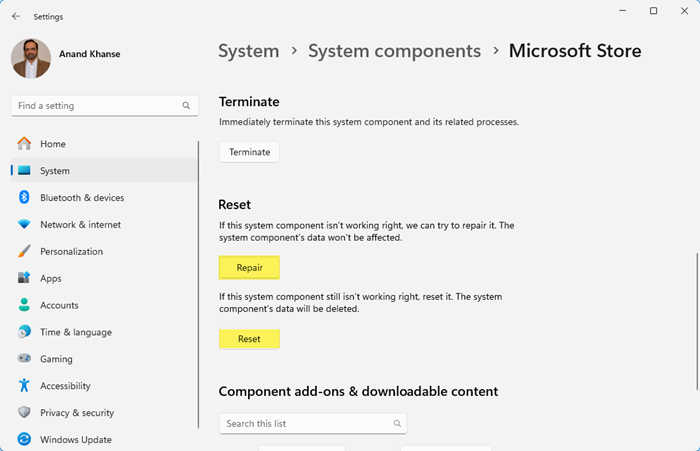Click the Find a setting search box
Image resolution: width=700 pixels, height=451 pixels.
coord(98,105)
